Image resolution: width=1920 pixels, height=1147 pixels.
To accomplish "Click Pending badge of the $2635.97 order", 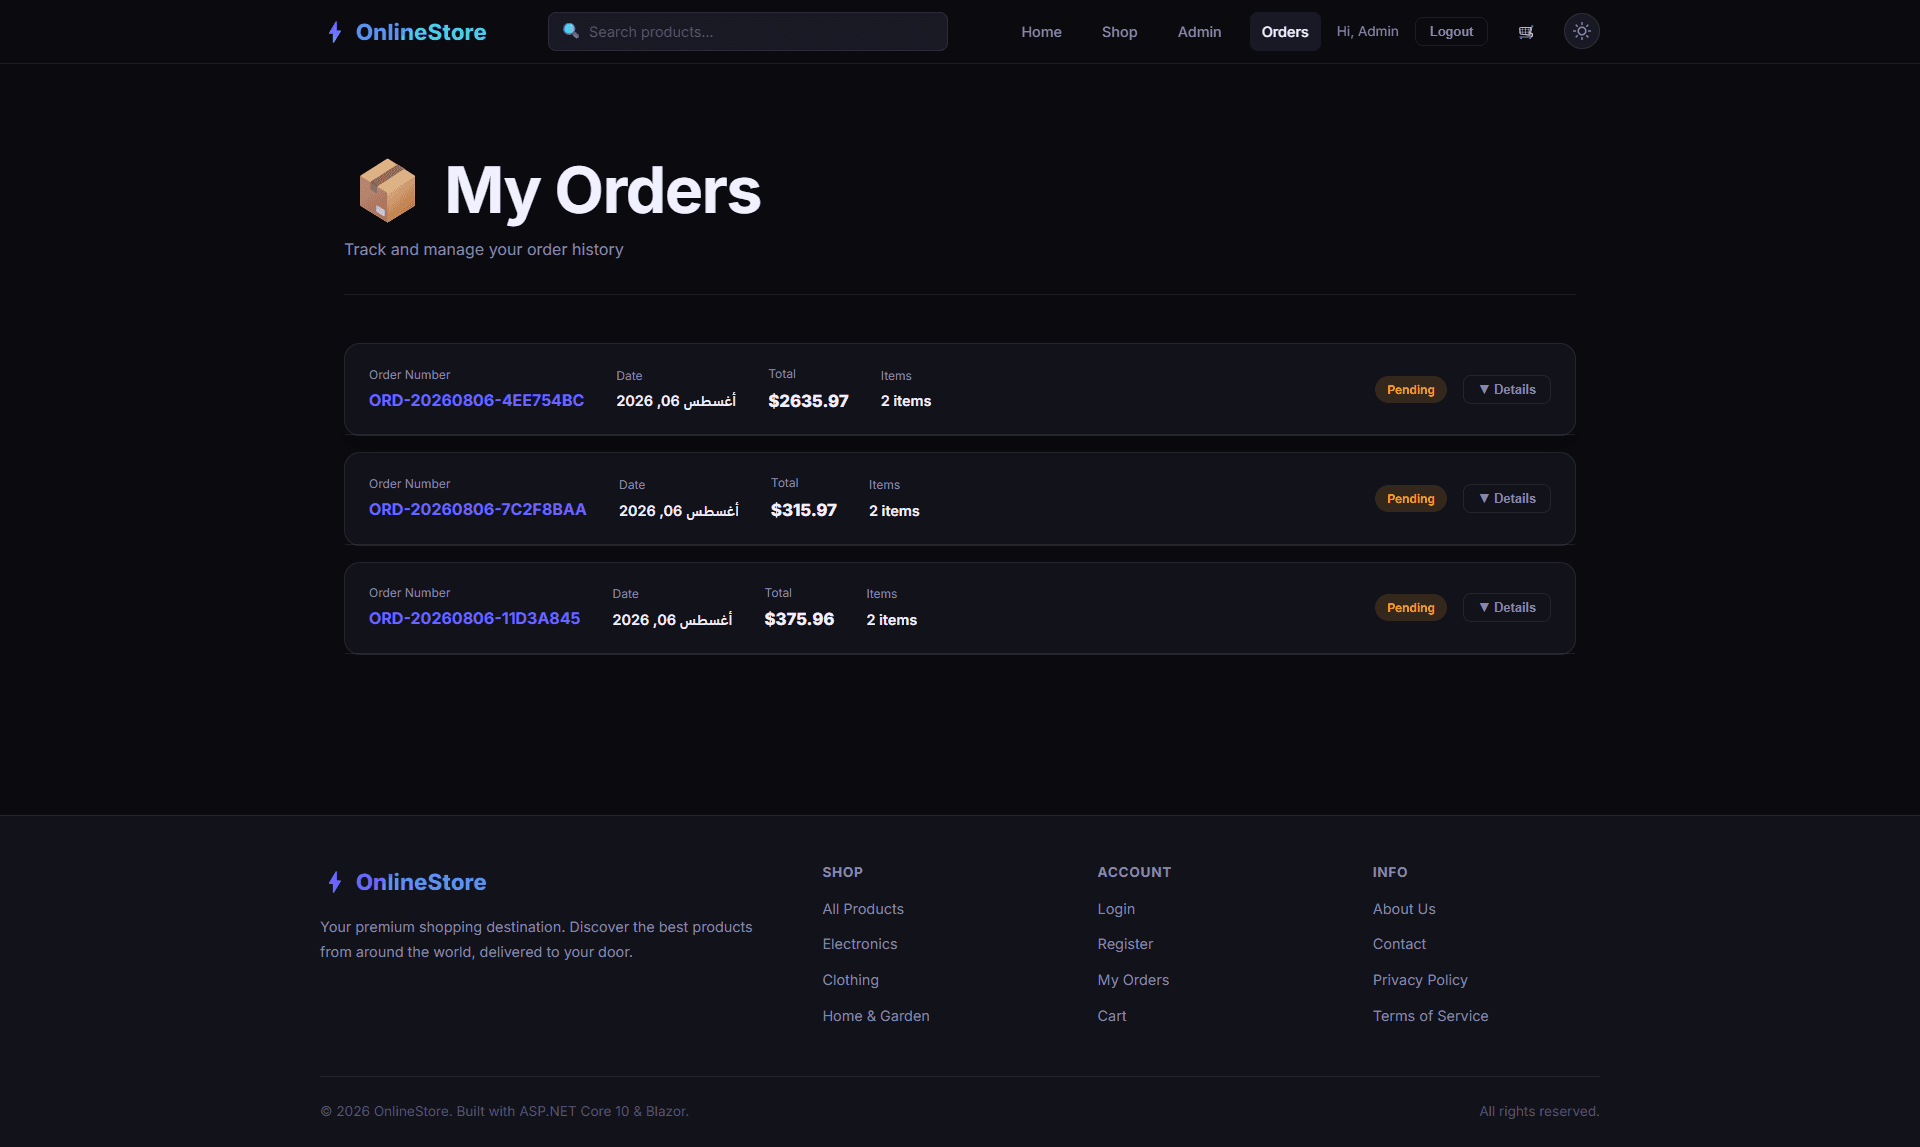I will (x=1410, y=389).
